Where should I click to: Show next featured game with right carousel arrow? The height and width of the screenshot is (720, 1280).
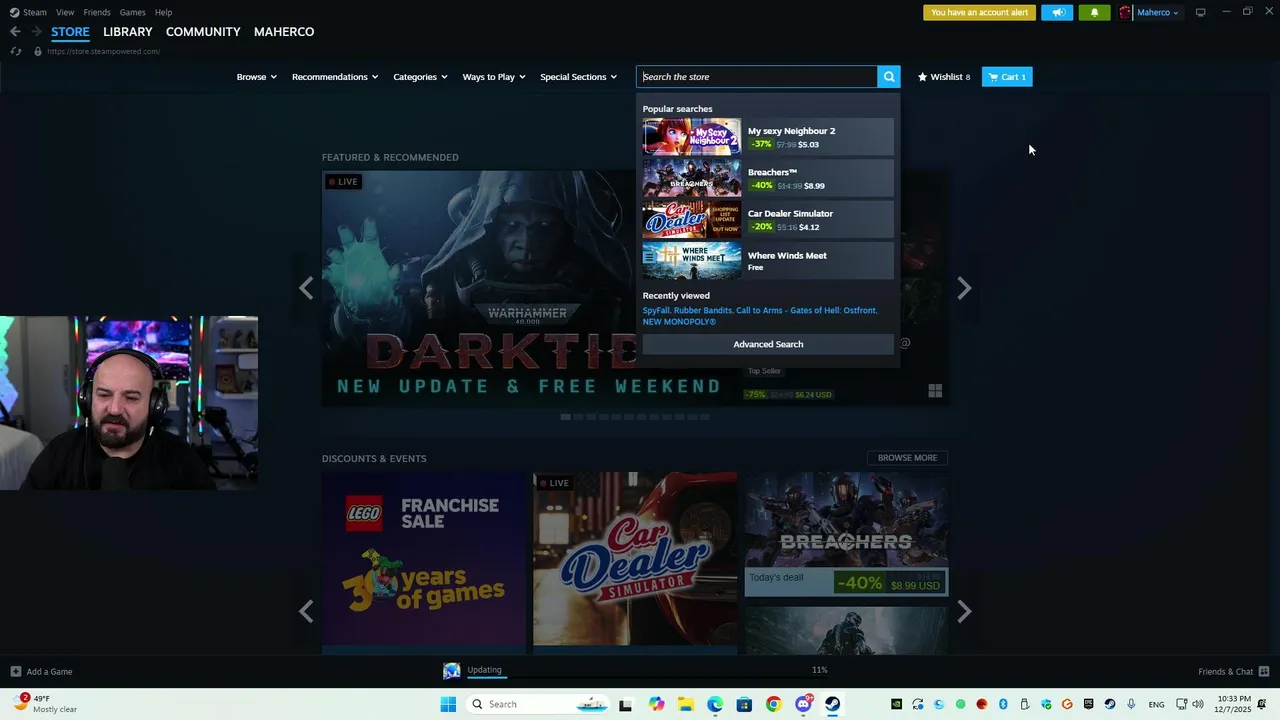[964, 288]
